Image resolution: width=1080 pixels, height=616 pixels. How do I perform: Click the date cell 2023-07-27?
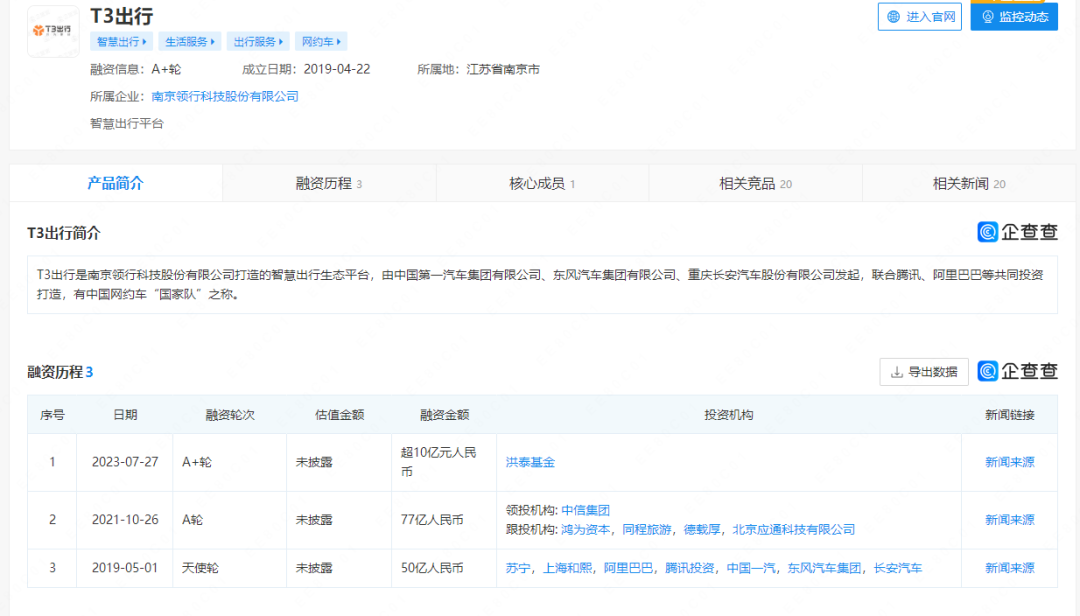coord(125,462)
